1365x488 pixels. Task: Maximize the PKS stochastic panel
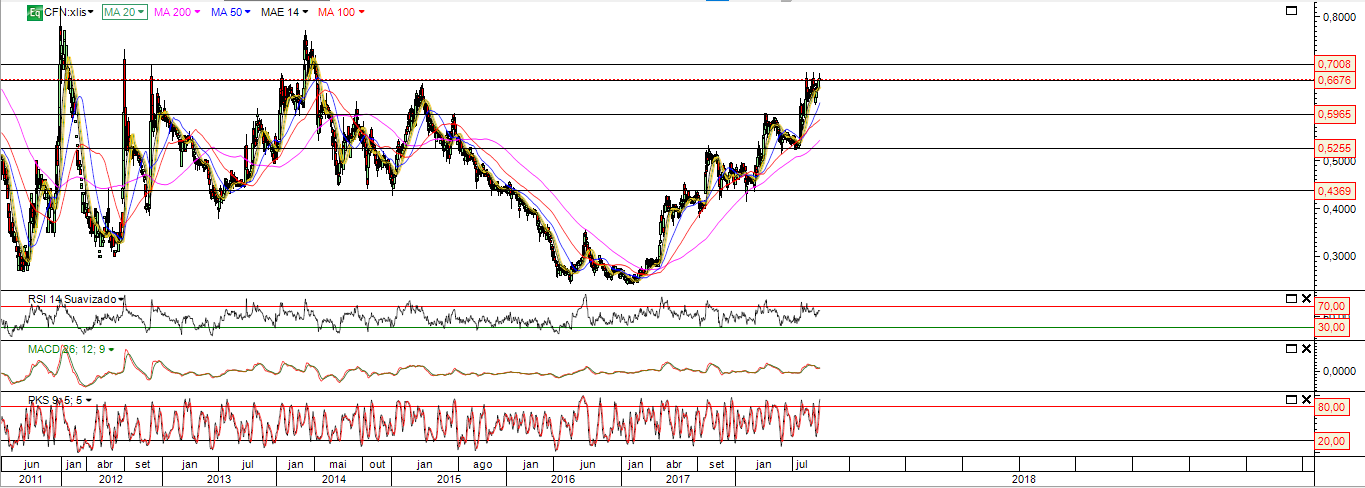tap(1291, 399)
